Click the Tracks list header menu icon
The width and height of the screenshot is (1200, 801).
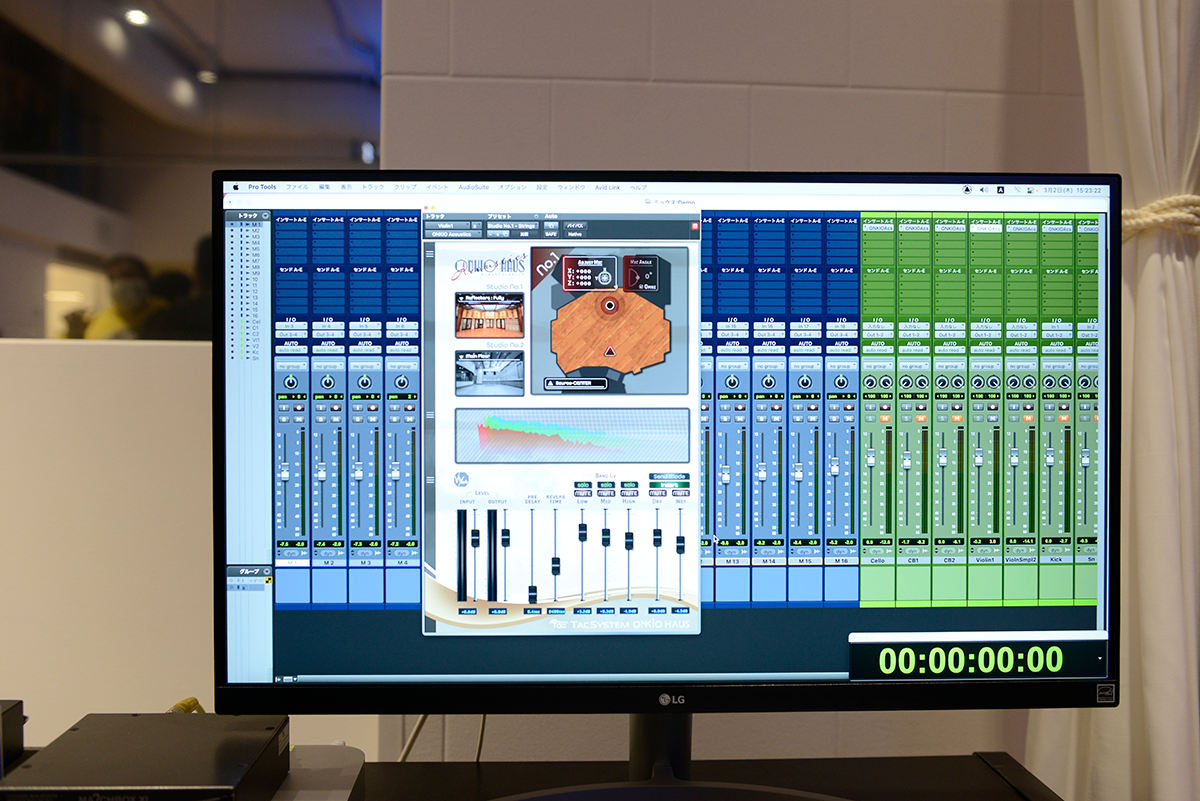(x=263, y=215)
